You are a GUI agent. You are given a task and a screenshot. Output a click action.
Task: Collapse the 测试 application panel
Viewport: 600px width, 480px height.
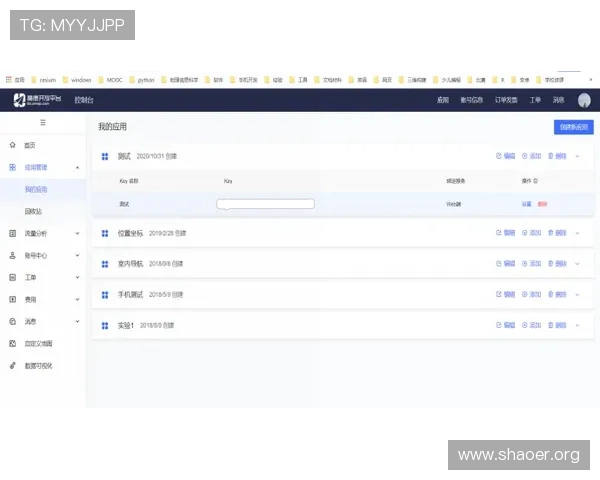click(x=577, y=156)
